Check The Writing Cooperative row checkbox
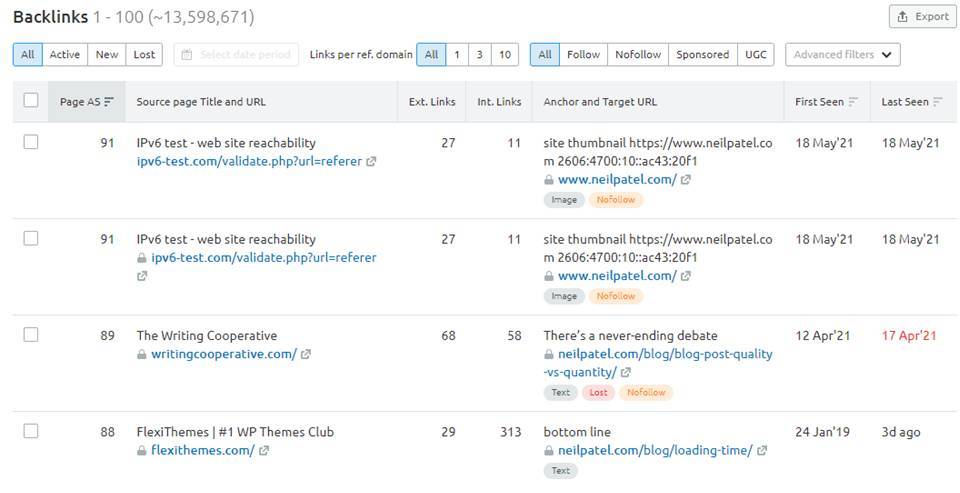The height and width of the screenshot is (493, 960). tap(31, 334)
